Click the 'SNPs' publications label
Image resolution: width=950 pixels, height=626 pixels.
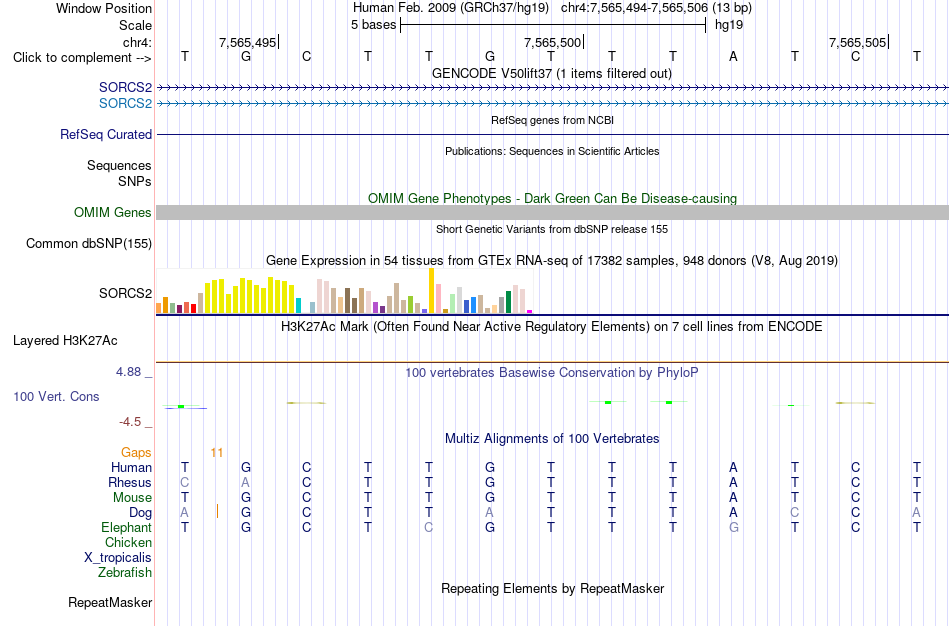click(135, 181)
